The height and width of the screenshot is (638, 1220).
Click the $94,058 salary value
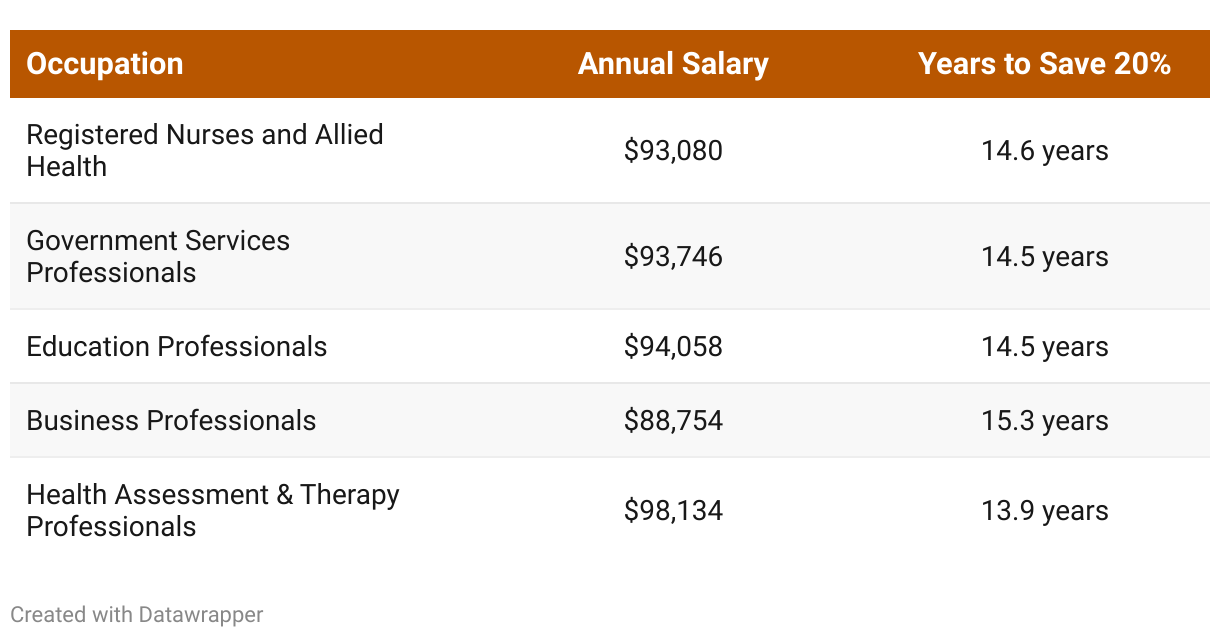click(673, 347)
